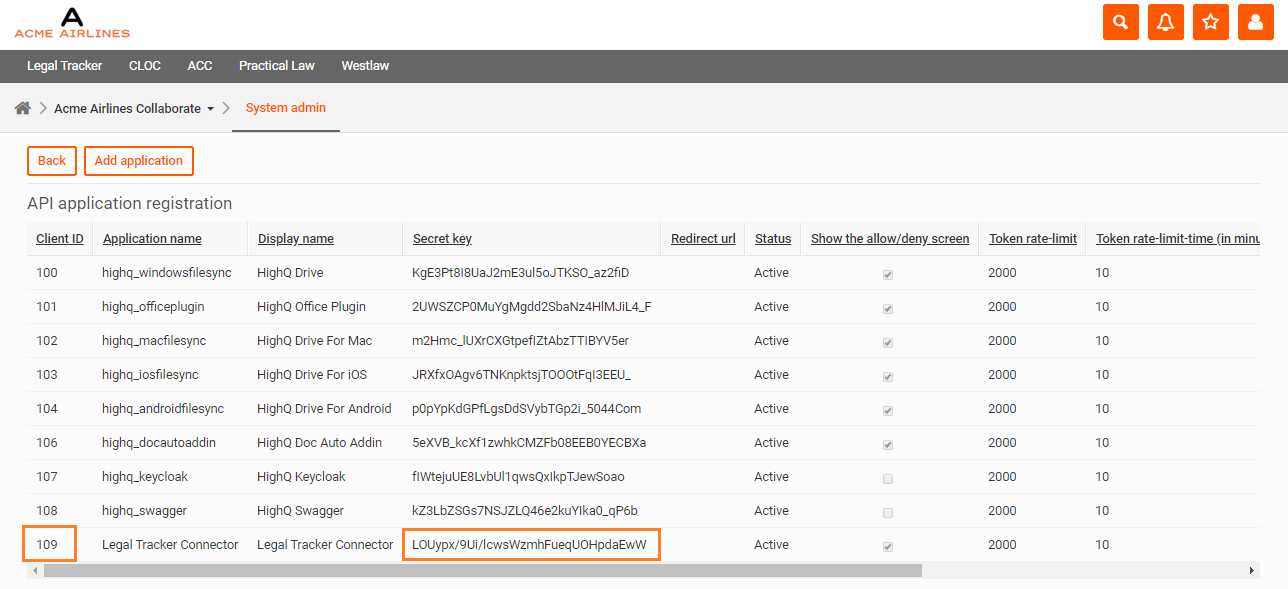The height and width of the screenshot is (589, 1288).
Task: Sort table by Client ID header
Action: [x=60, y=239]
